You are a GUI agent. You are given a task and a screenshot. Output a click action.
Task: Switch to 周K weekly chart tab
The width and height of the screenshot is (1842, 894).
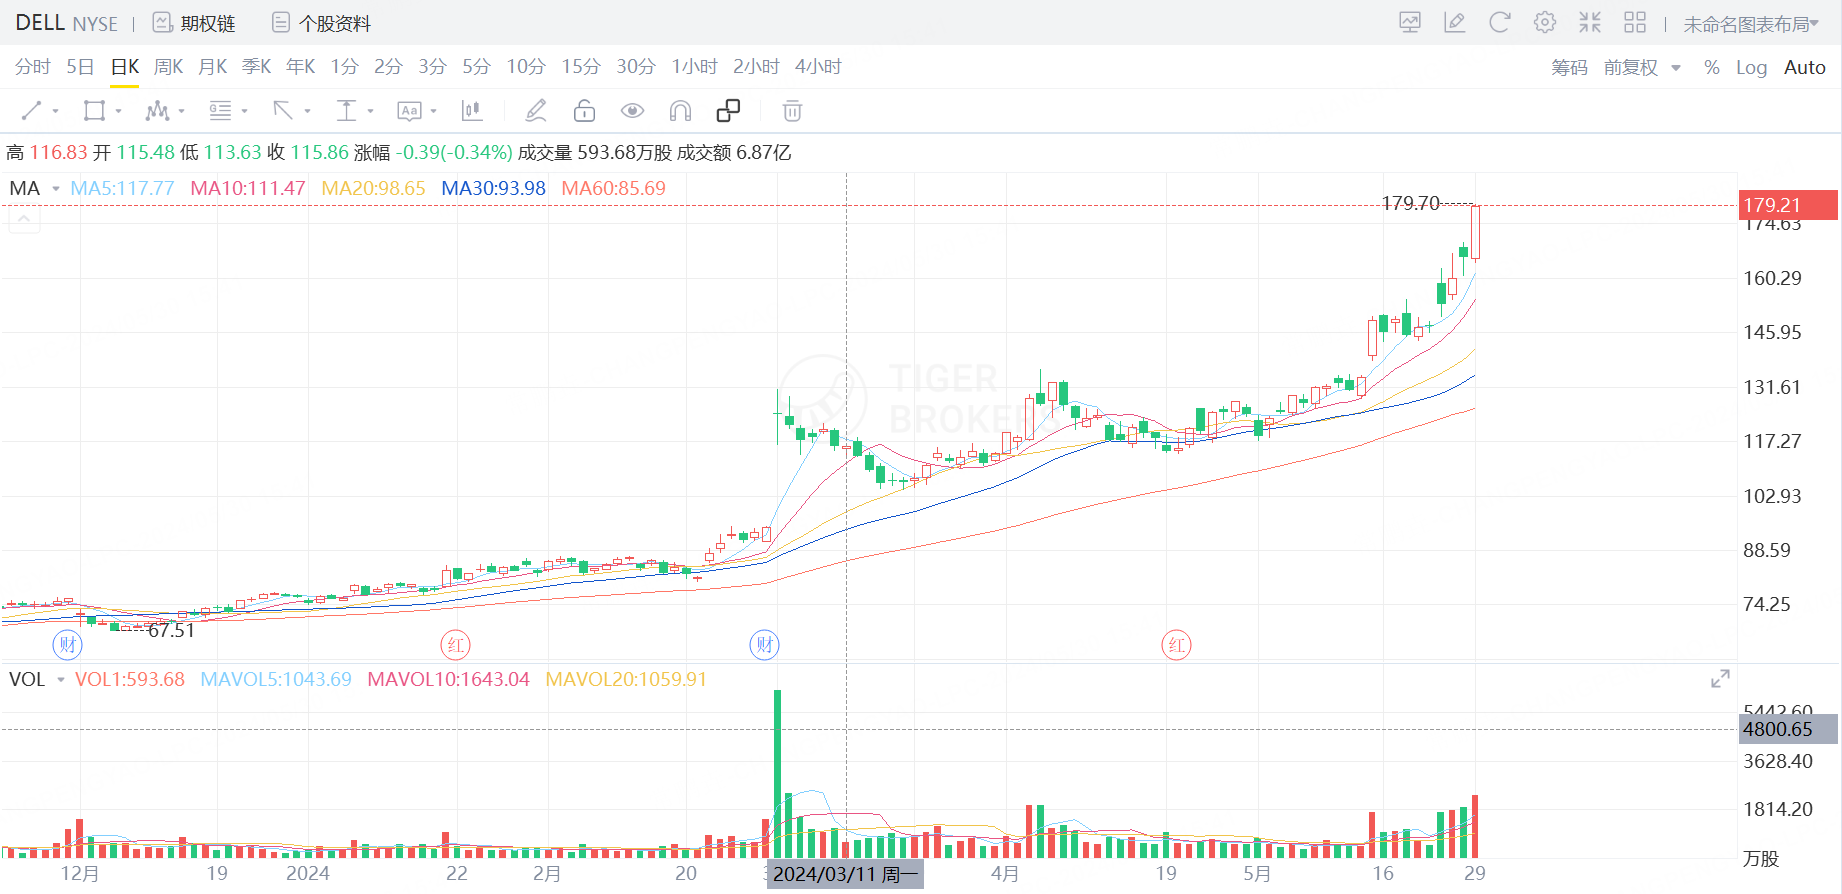[x=169, y=67]
